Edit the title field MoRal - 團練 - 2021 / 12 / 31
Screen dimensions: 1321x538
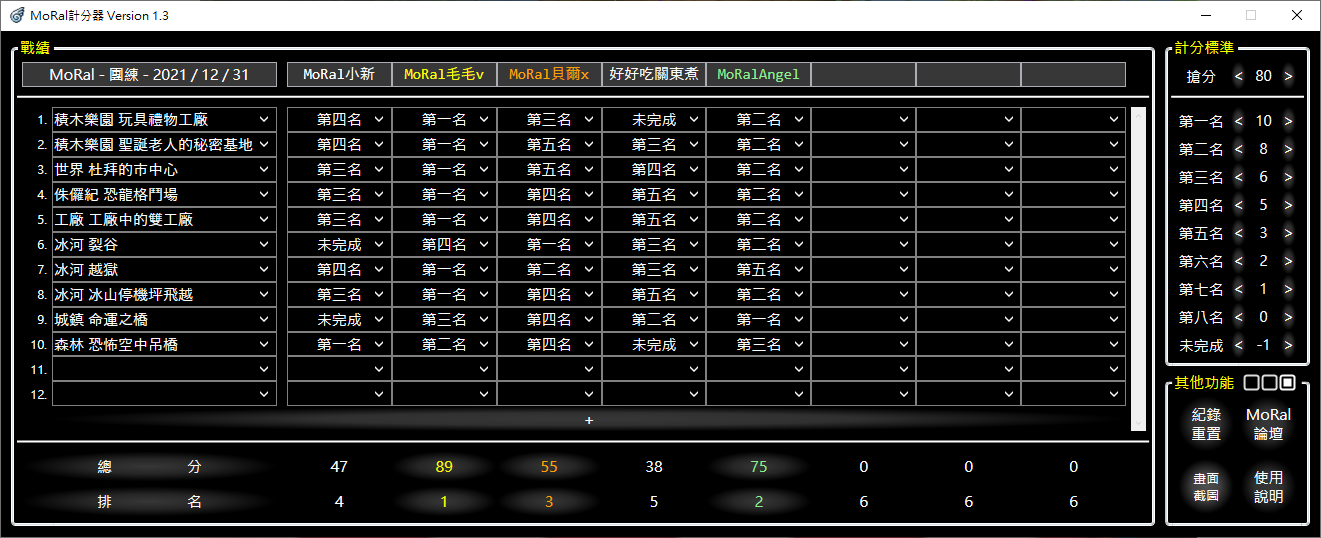point(150,75)
